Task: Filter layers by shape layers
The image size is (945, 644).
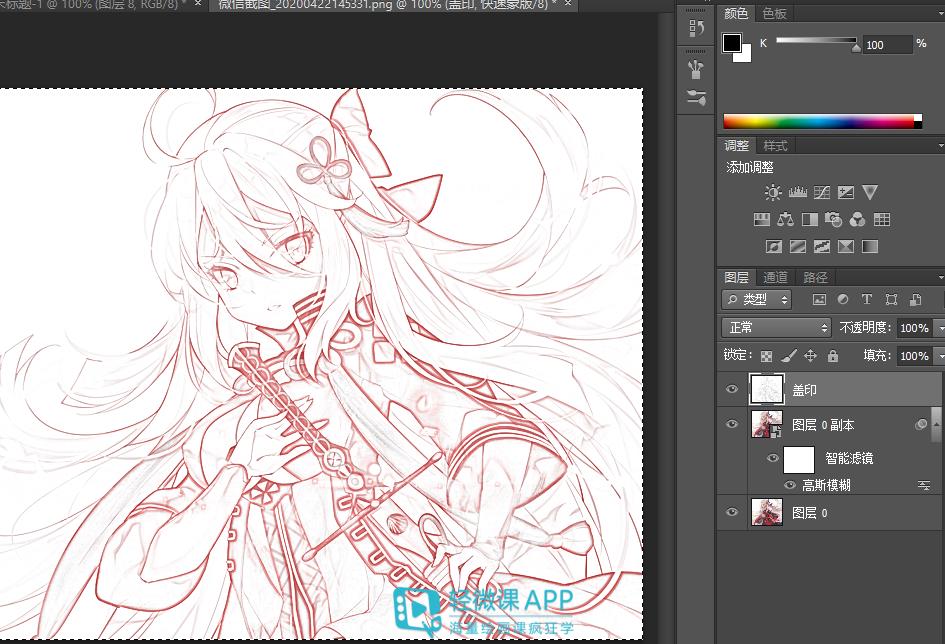Action: tap(891, 299)
